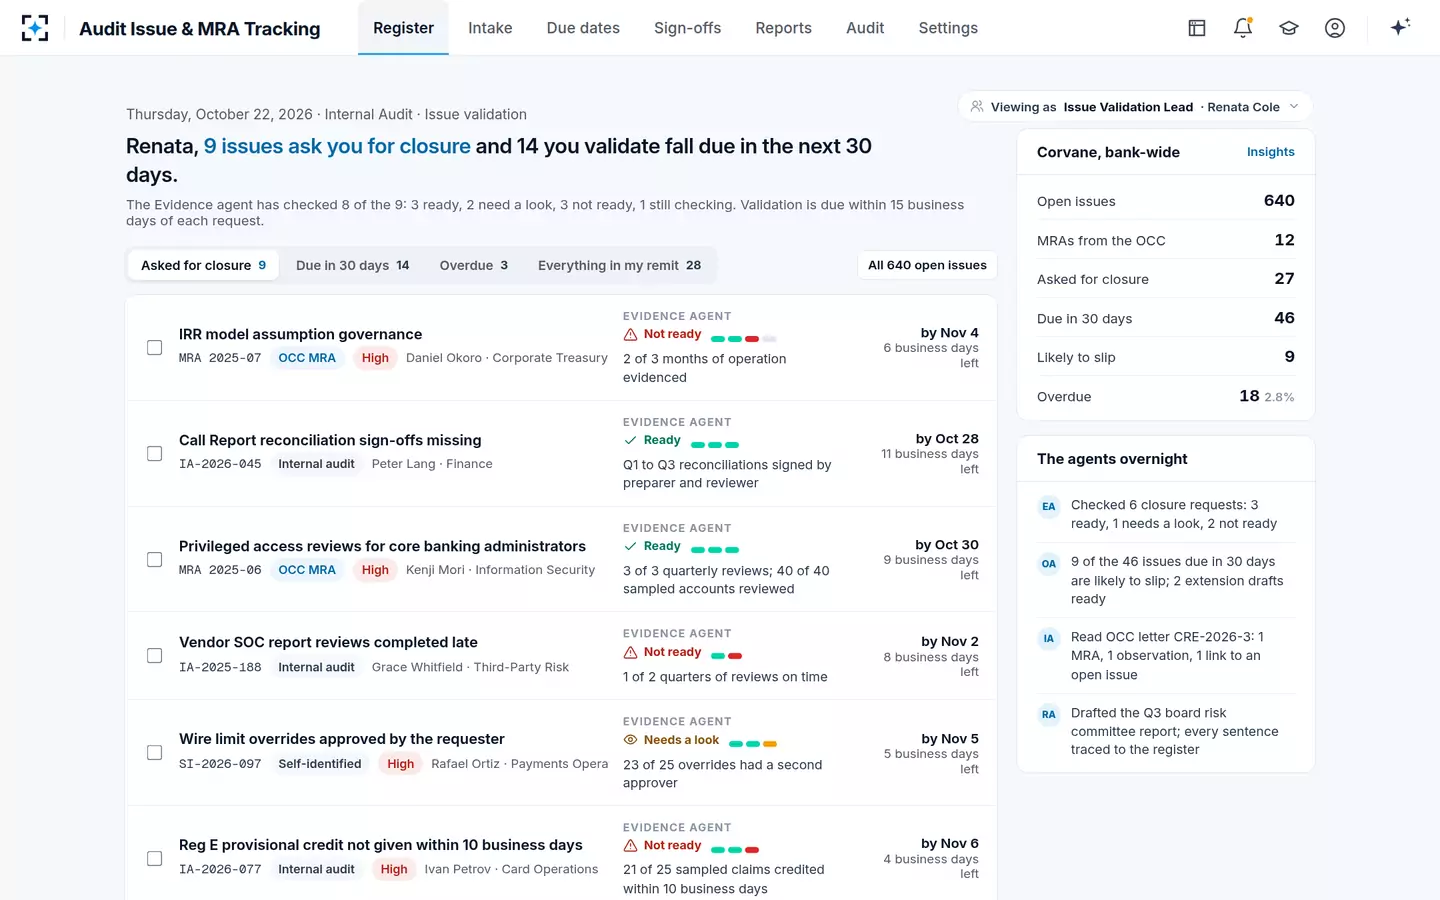Open notifications bell icon
This screenshot has width=1440, height=900.
pos(1243,28)
